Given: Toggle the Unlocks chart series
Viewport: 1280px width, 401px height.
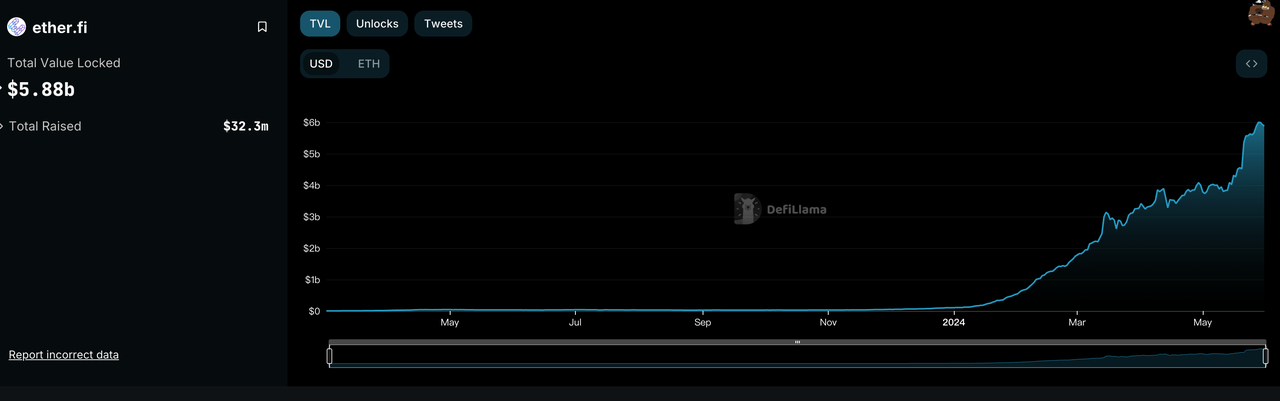Looking at the screenshot, I should coord(377,23).
